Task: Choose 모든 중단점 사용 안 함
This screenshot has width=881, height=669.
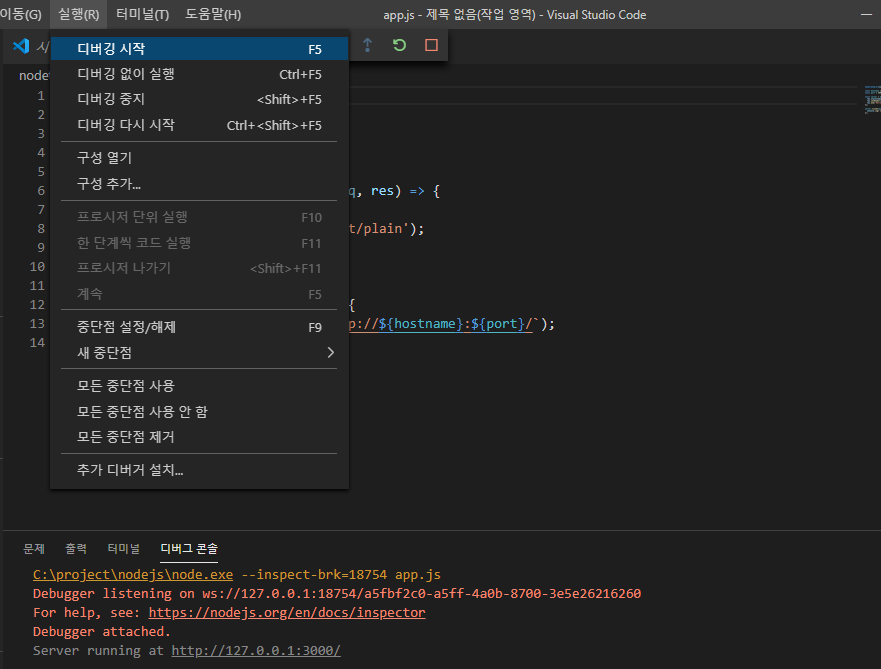Action: pyautogui.click(x=199, y=412)
